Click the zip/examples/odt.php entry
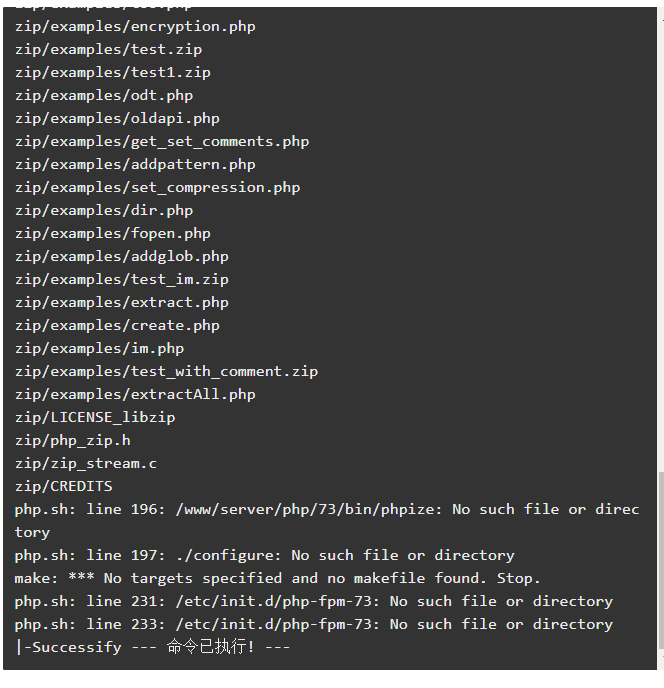Image resolution: width=664 pixels, height=688 pixels. [x=104, y=96]
